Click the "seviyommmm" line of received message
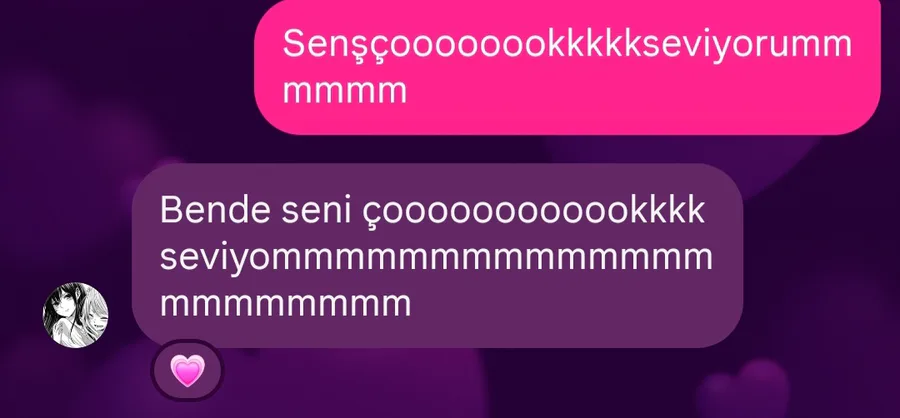 tap(436, 258)
